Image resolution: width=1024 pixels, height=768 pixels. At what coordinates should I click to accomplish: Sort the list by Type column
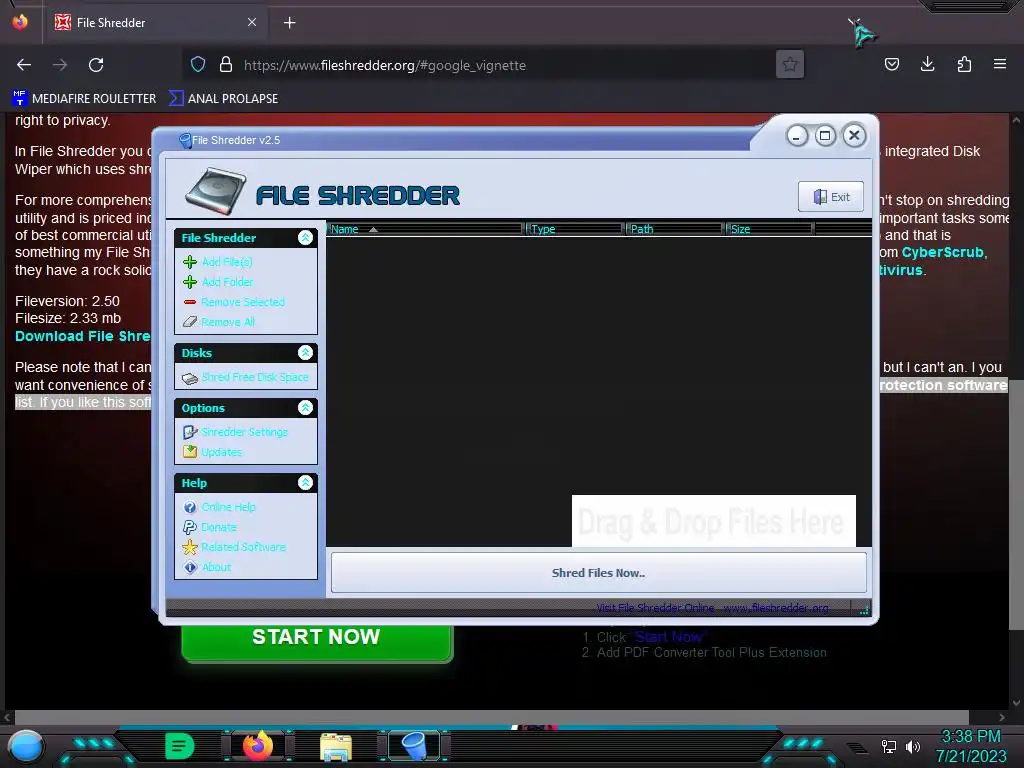pos(575,229)
